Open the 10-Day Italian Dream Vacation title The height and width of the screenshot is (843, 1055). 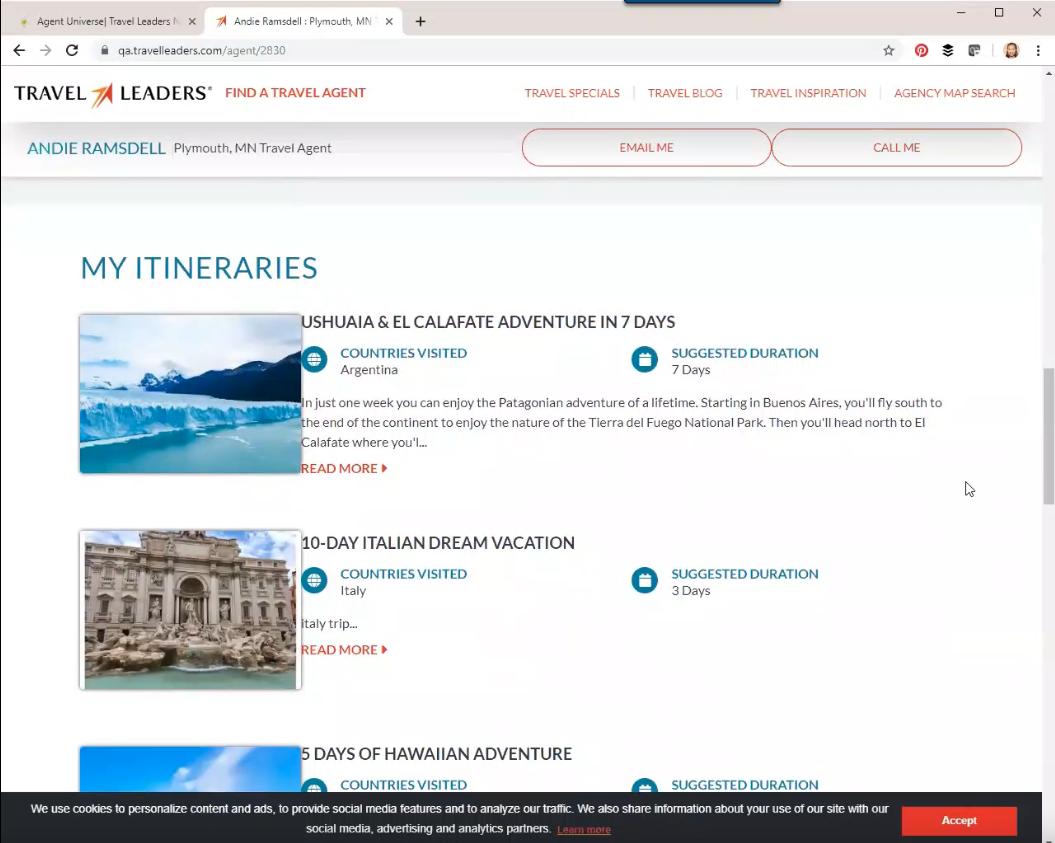pos(438,543)
